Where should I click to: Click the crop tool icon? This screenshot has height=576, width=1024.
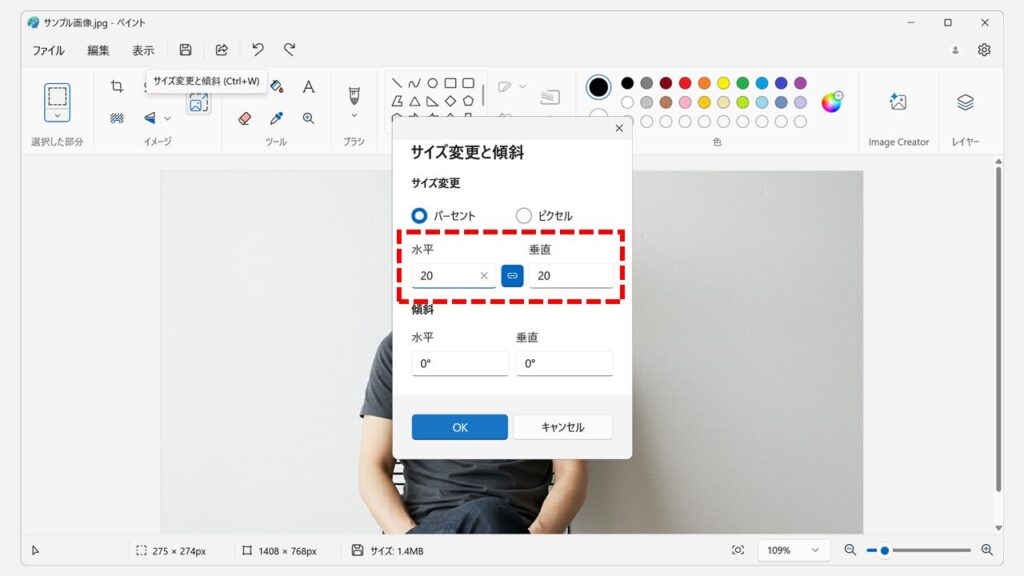click(117, 87)
